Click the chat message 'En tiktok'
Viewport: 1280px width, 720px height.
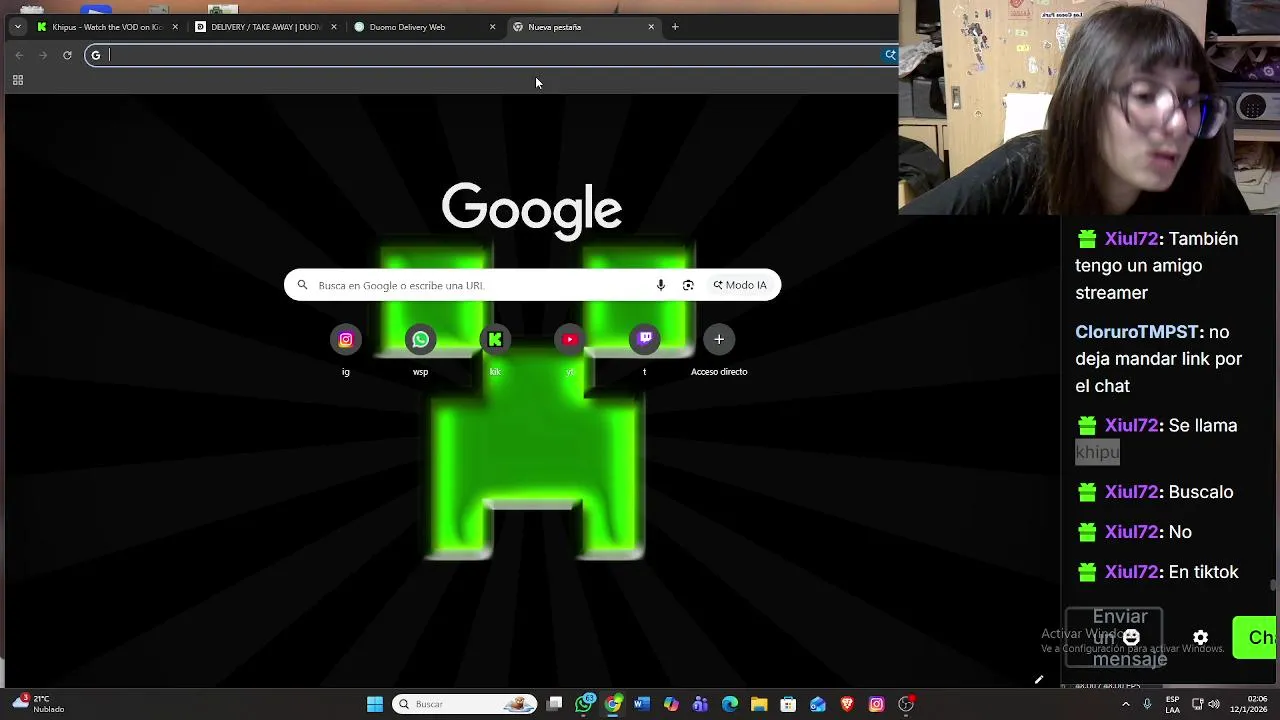tap(1203, 572)
